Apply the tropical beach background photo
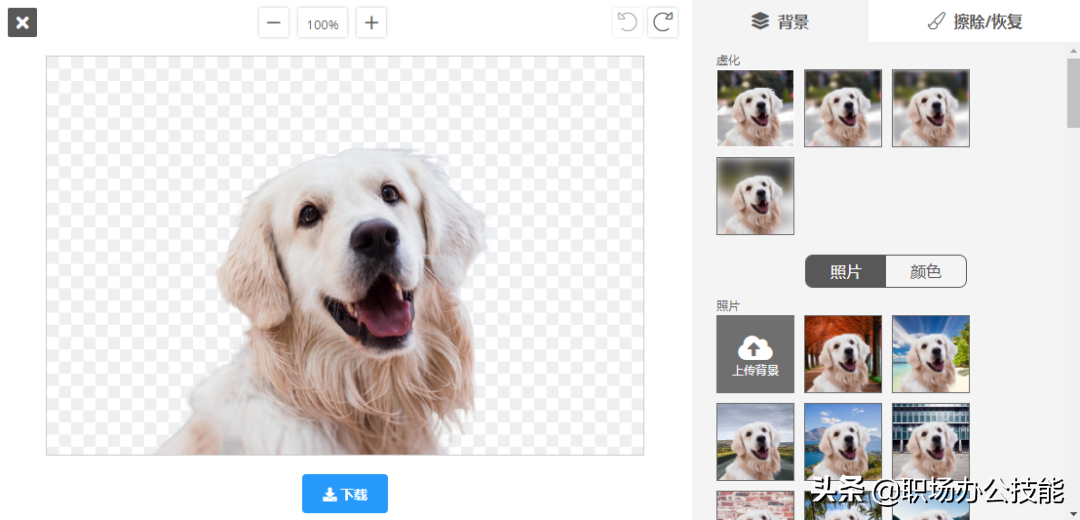The height and width of the screenshot is (520, 1080). click(931, 354)
